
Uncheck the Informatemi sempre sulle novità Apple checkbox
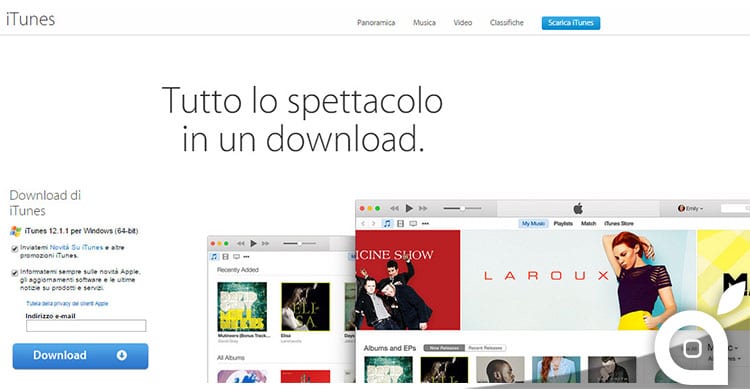[x=15, y=273]
